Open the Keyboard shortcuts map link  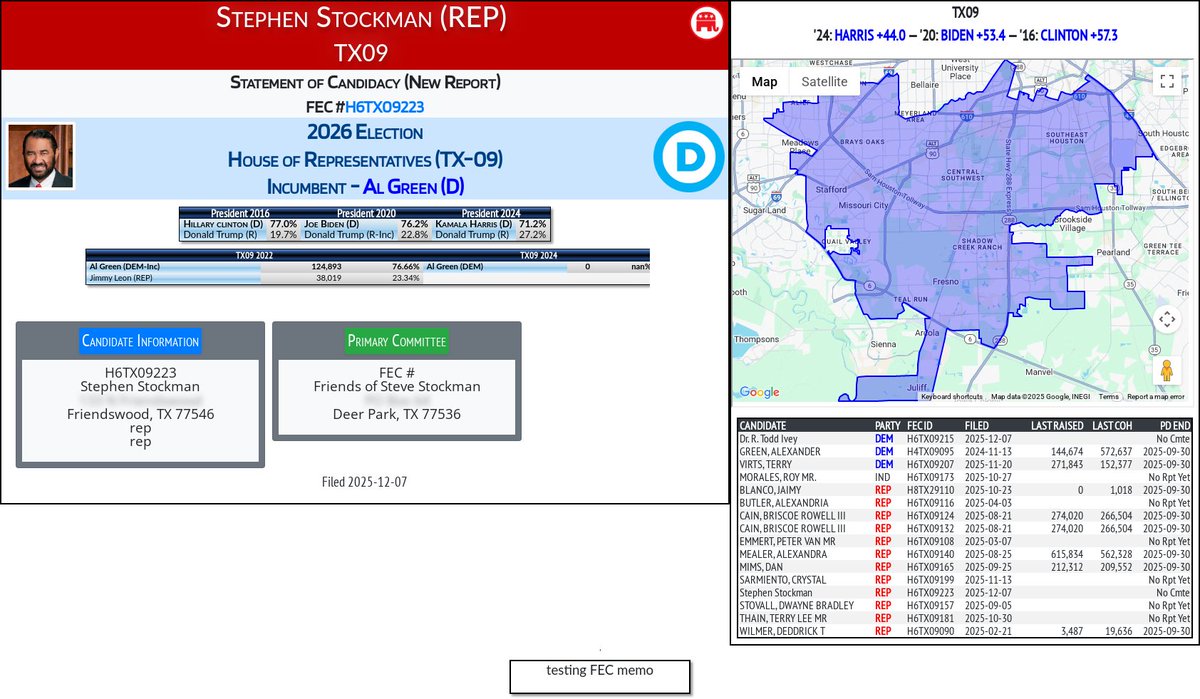point(951,397)
